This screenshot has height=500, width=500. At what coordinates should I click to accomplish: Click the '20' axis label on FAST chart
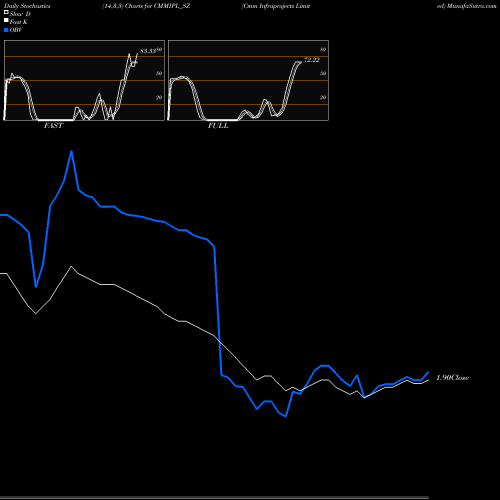pos(159,97)
